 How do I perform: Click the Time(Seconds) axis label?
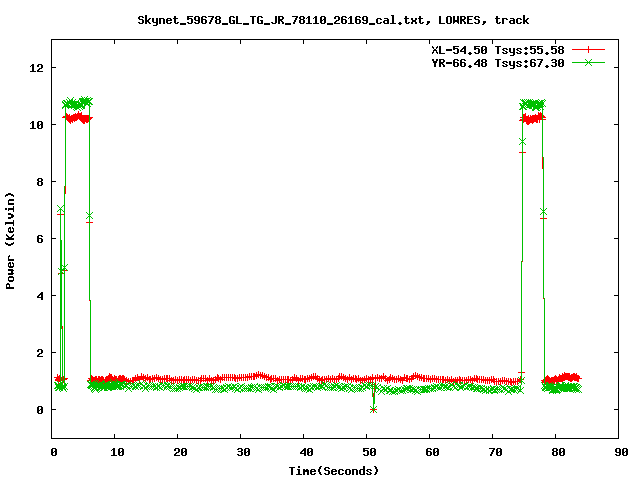coord(333,471)
